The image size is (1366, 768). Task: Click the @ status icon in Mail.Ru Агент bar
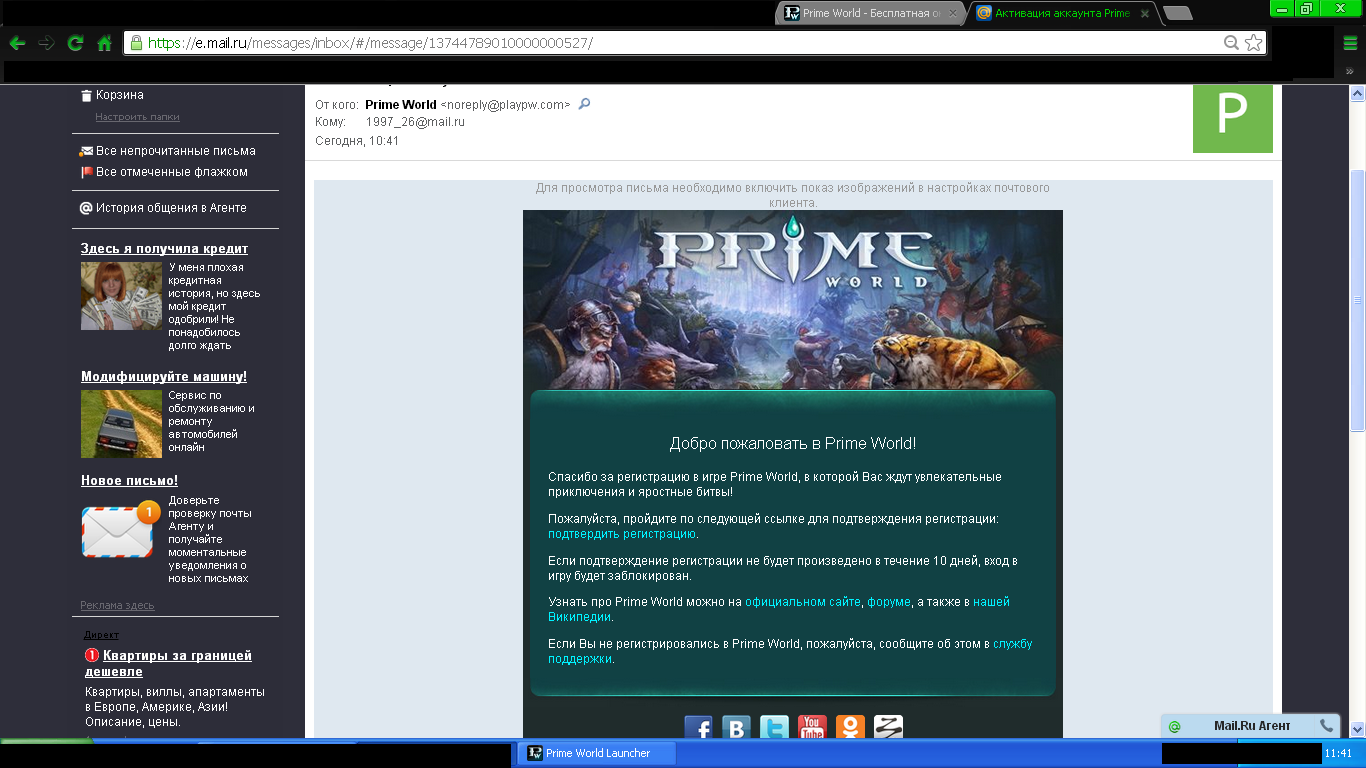pos(1174,727)
